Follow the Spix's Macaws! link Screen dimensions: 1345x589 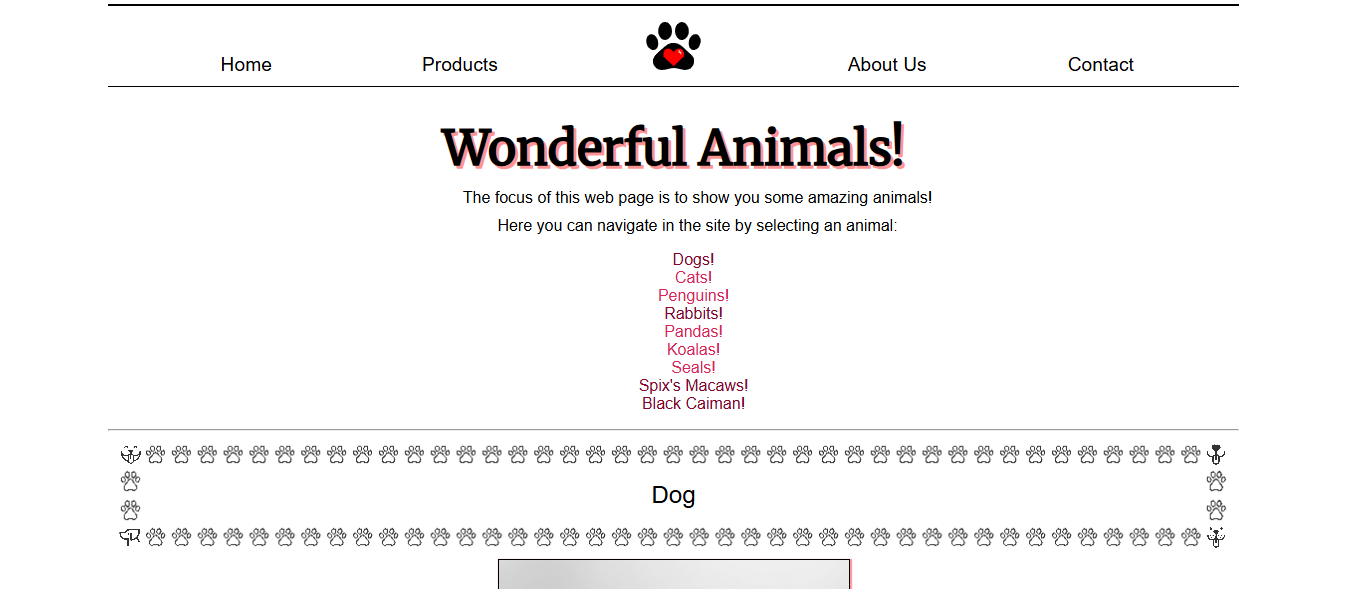693,386
